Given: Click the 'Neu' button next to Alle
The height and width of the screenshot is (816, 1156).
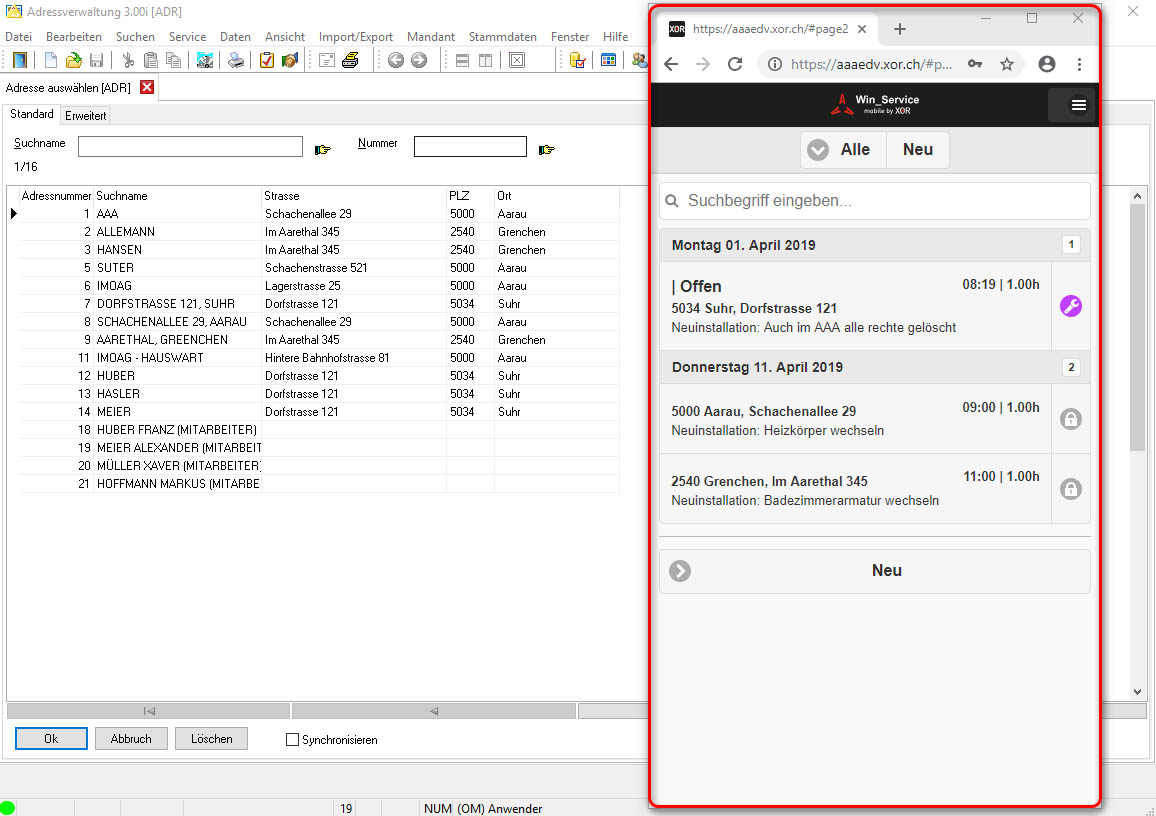Looking at the screenshot, I should click(918, 150).
